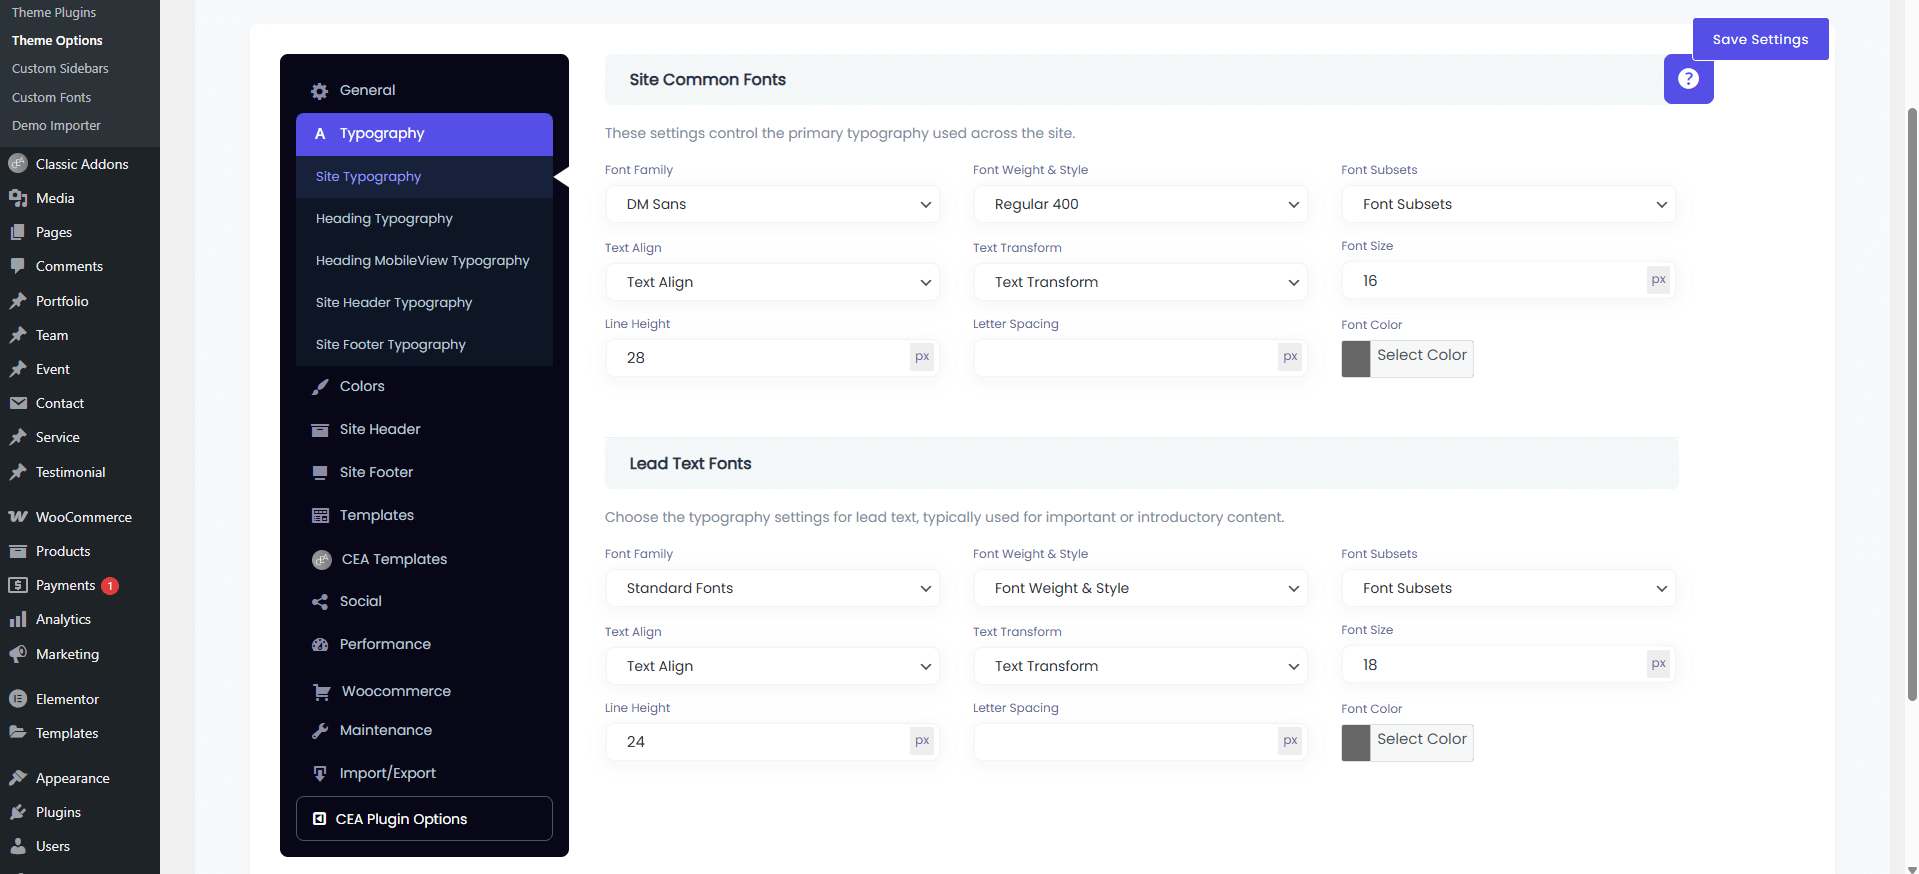Click the Elementor icon in admin sidebar
Screen dimensions: 1919x874
coord(18,699)
